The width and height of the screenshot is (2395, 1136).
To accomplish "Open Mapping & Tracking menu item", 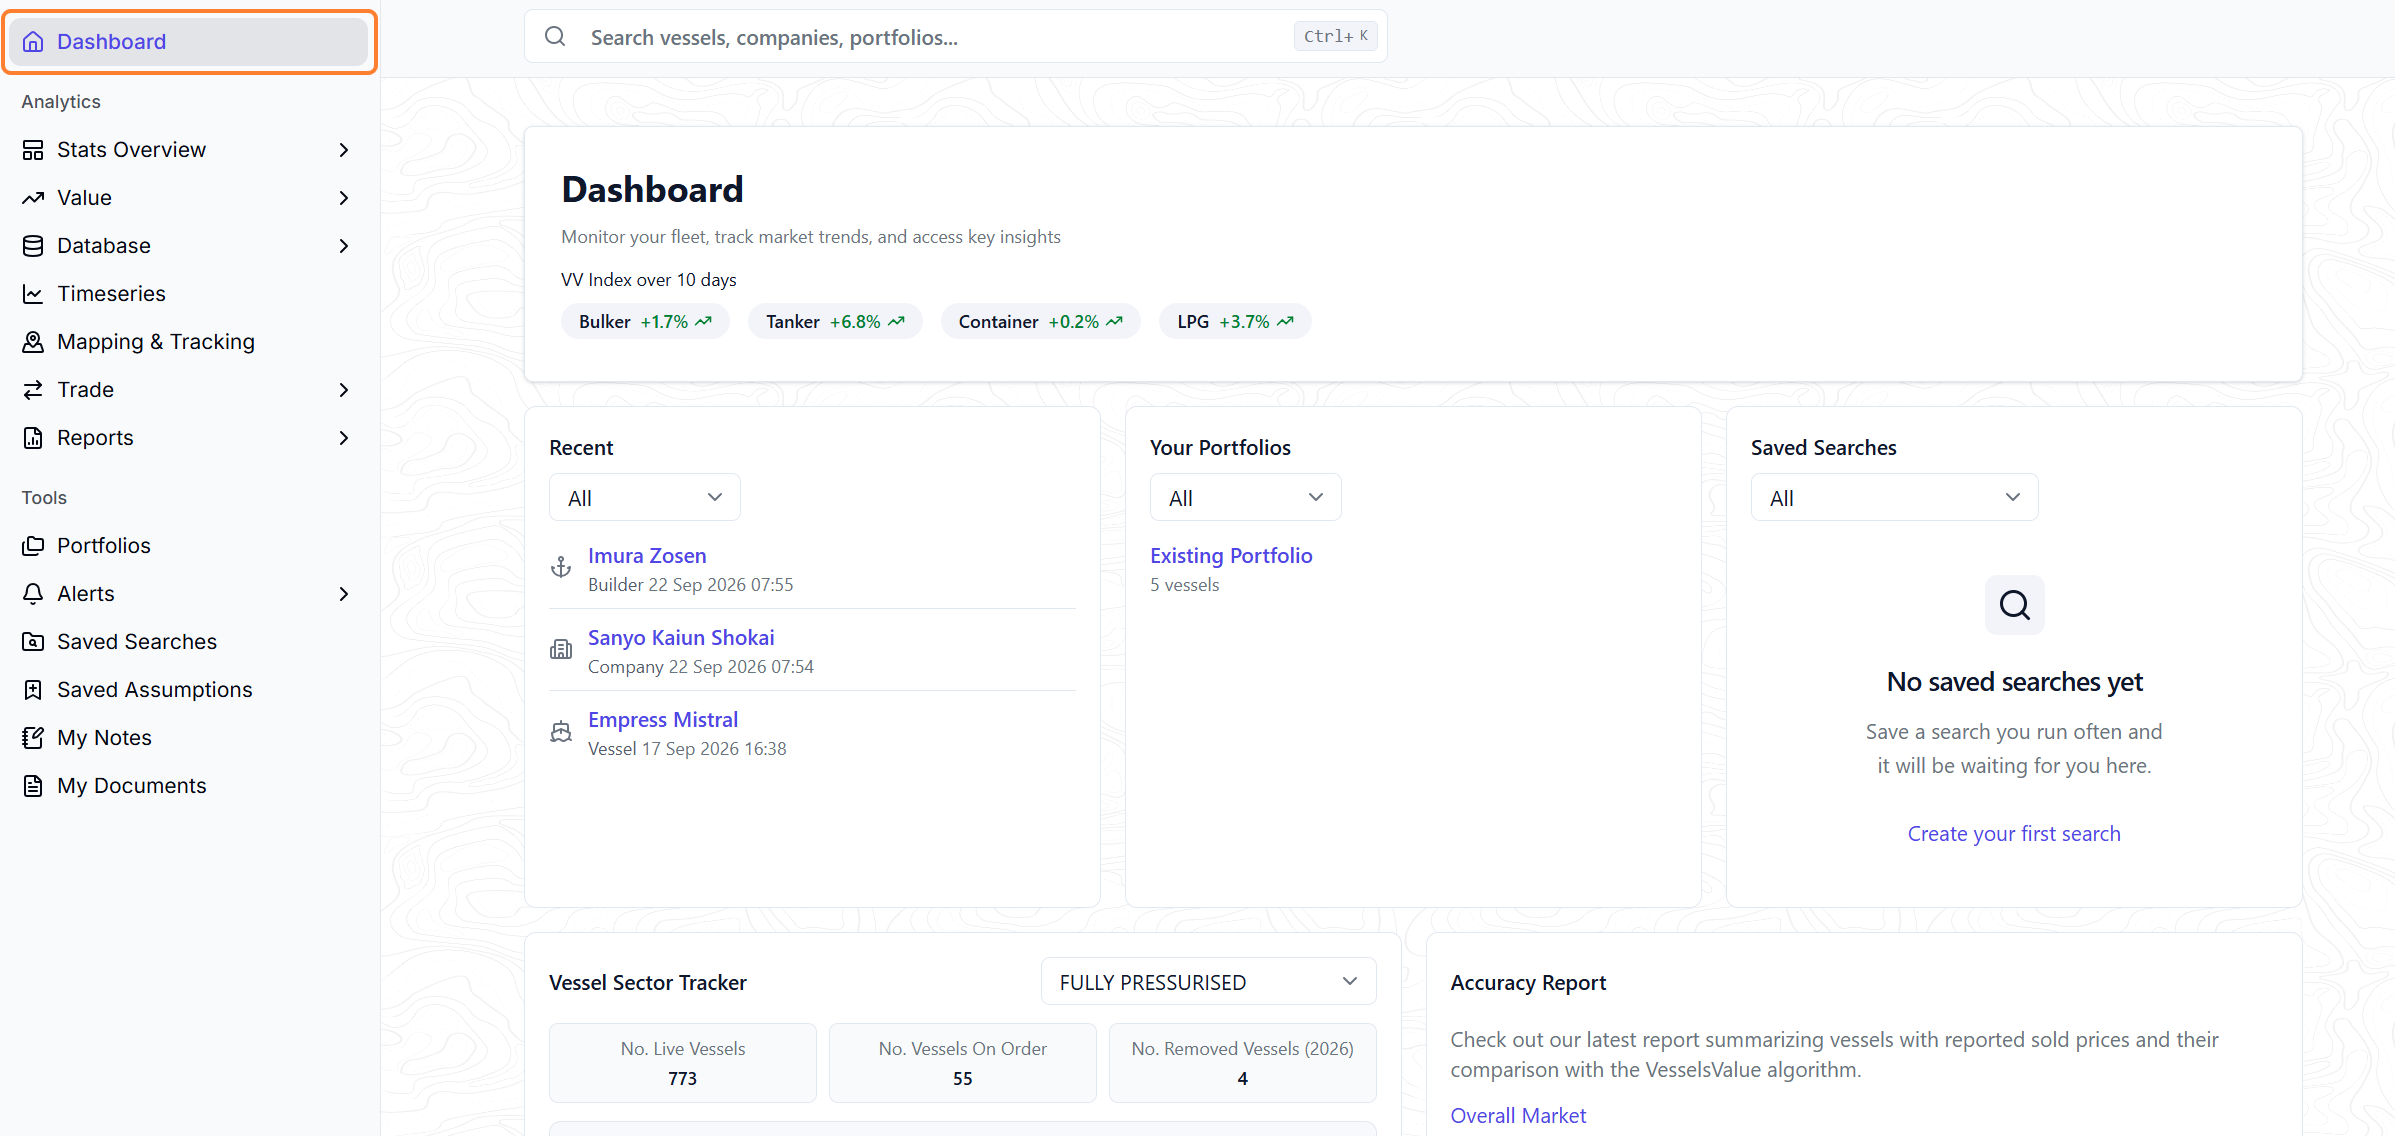I will point(189,342).
